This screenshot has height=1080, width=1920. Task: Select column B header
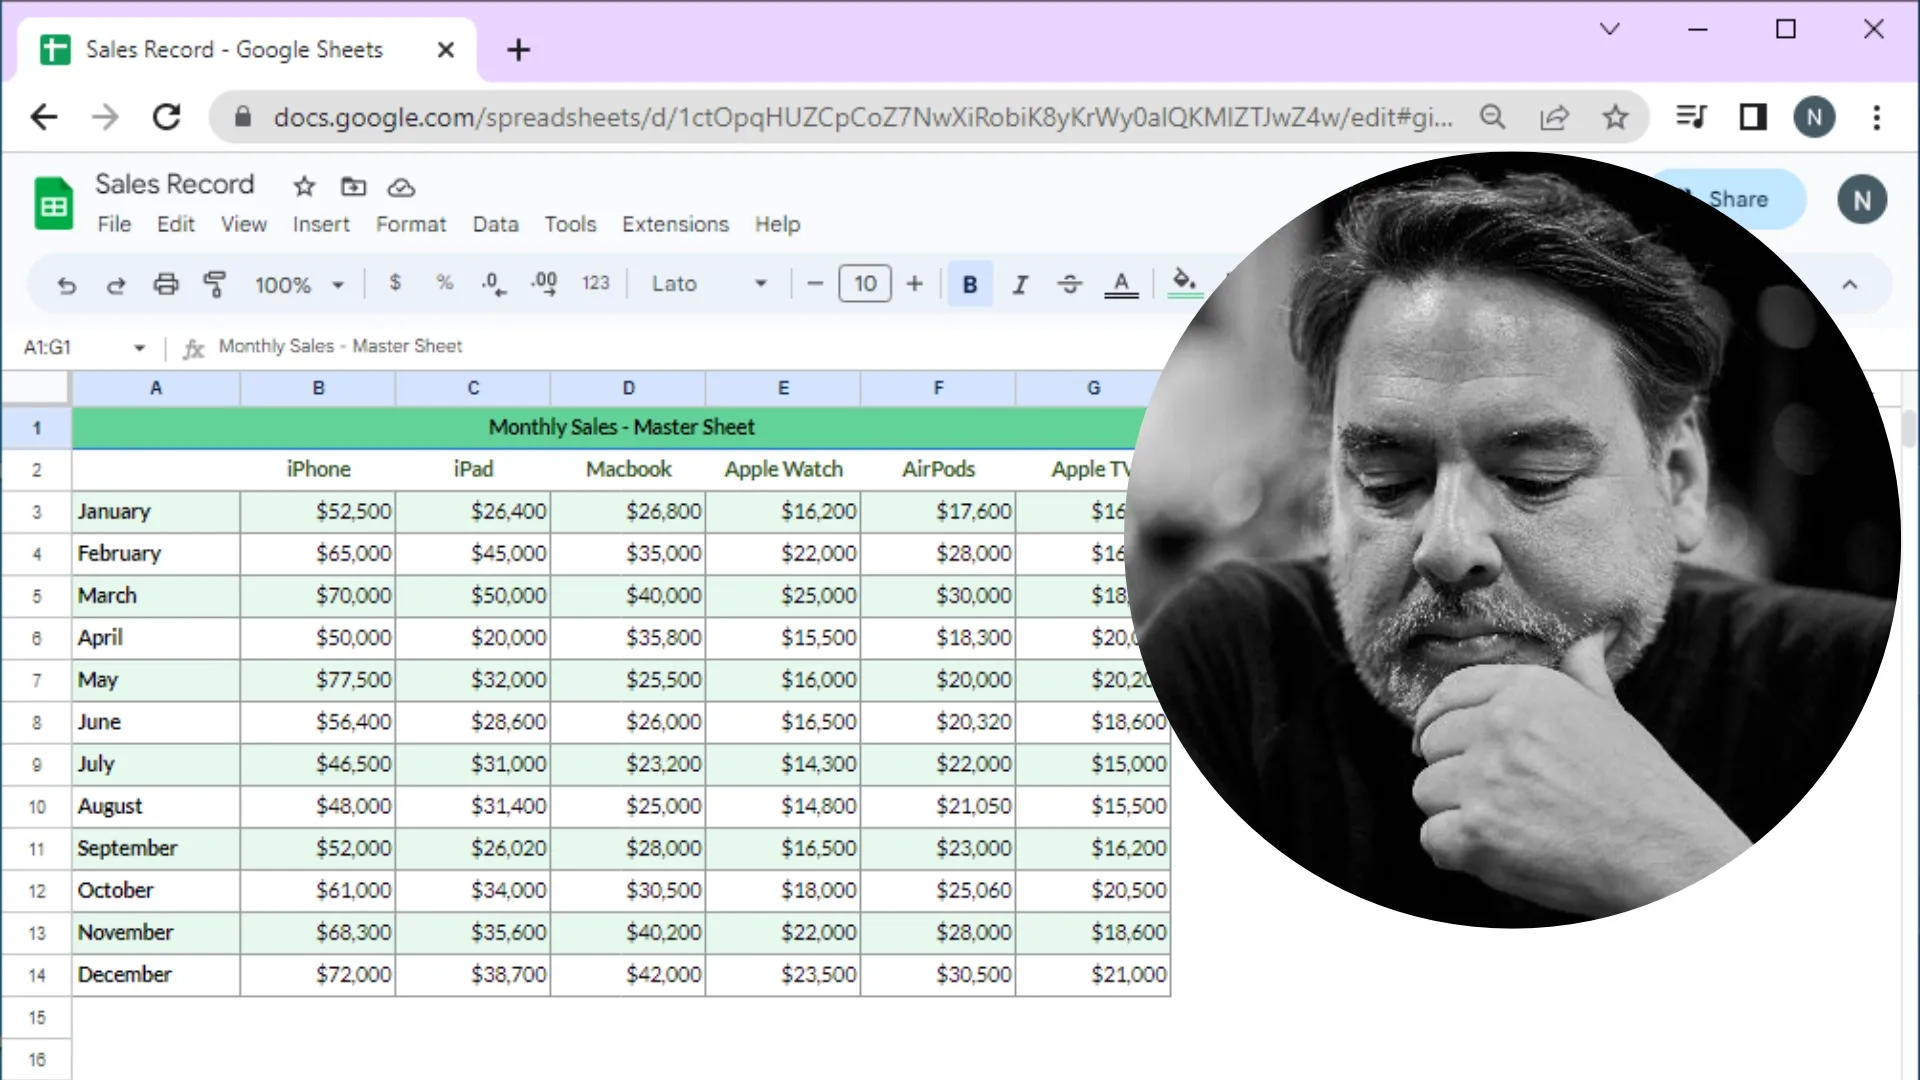tap(318, 388)
